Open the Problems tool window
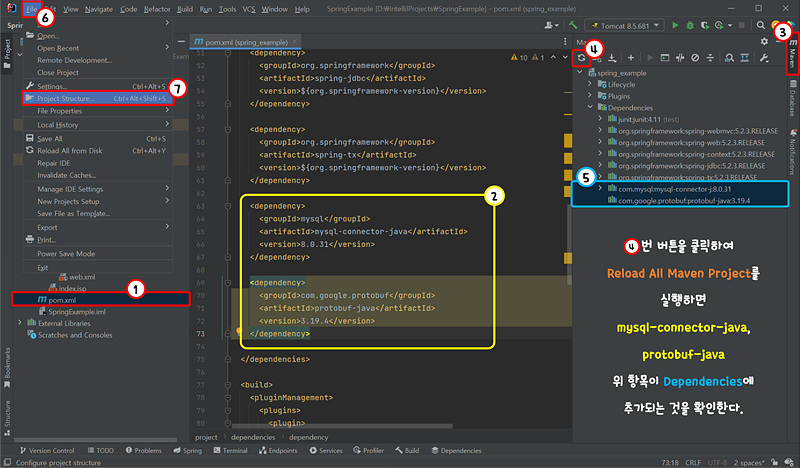The image size is (800, 468). tap(143, 450)
